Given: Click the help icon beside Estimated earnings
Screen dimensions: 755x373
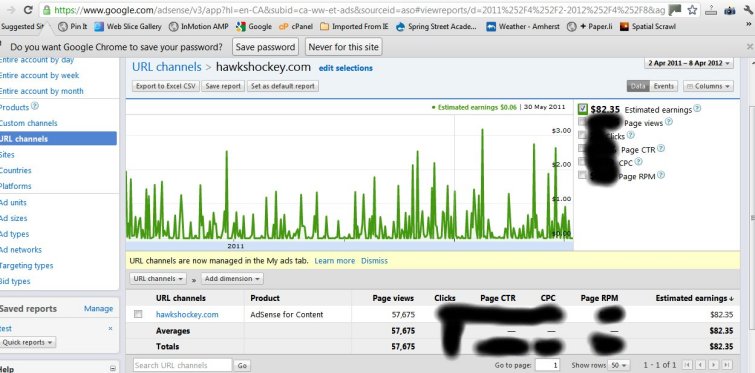Looking at the screenshot, I should click(x=697, y=109).
